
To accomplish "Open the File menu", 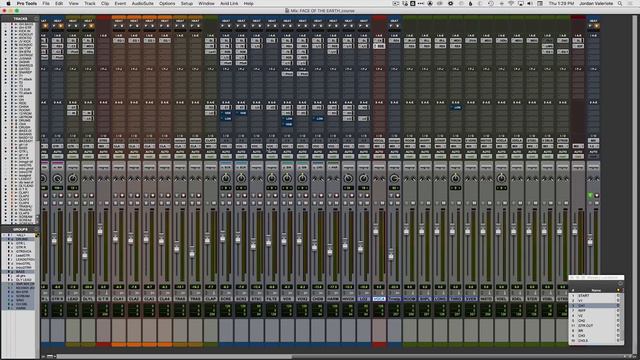I will tap(46, 3).
